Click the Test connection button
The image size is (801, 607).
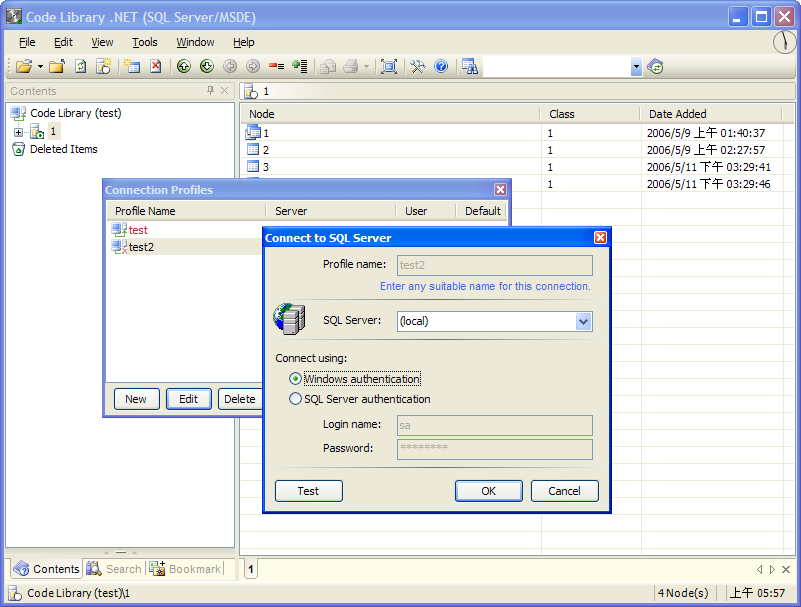[309, 491]
